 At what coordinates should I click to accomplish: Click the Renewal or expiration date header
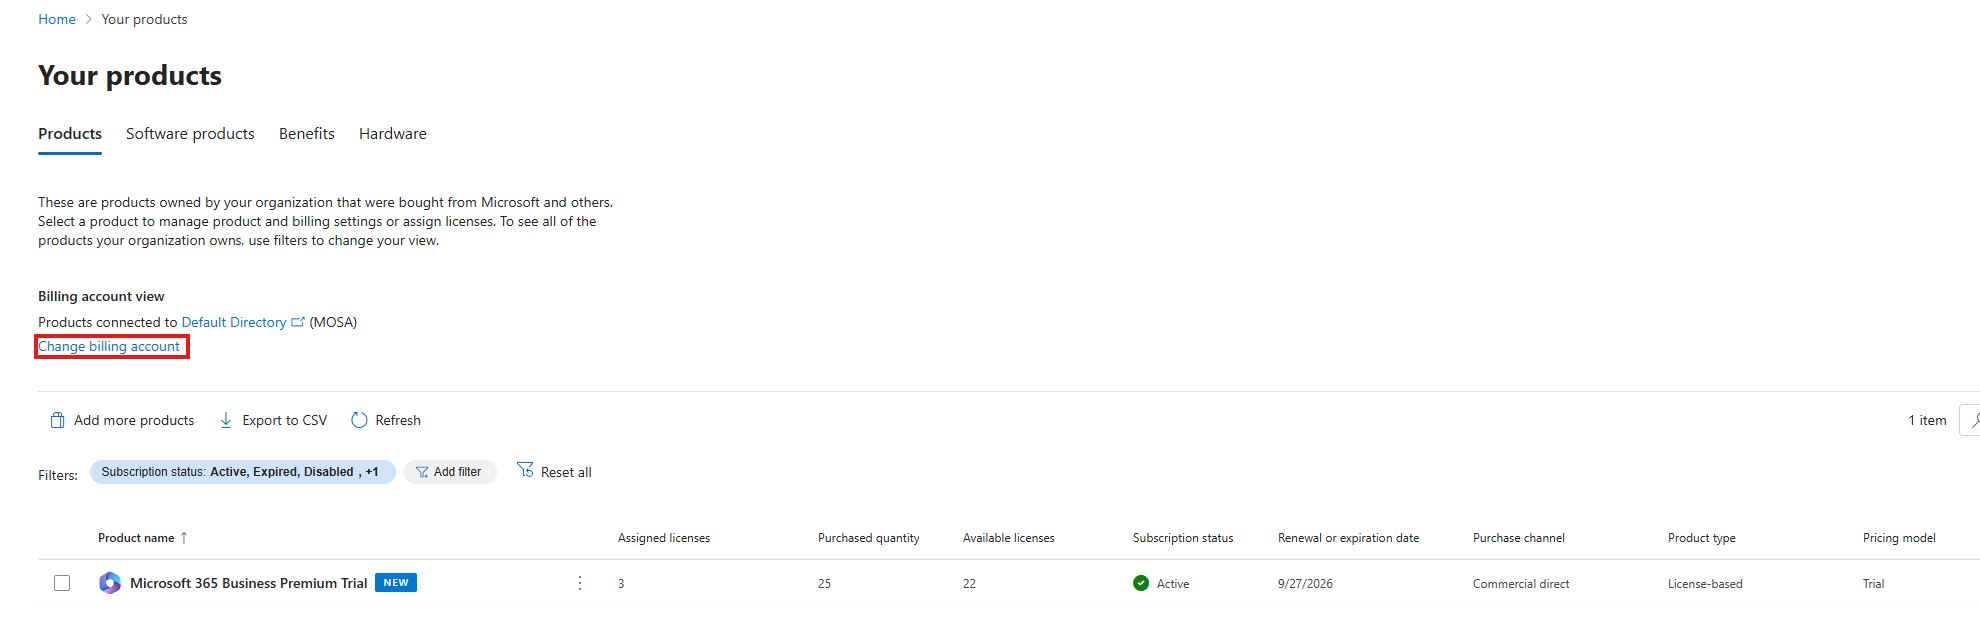pos(1349,538)
